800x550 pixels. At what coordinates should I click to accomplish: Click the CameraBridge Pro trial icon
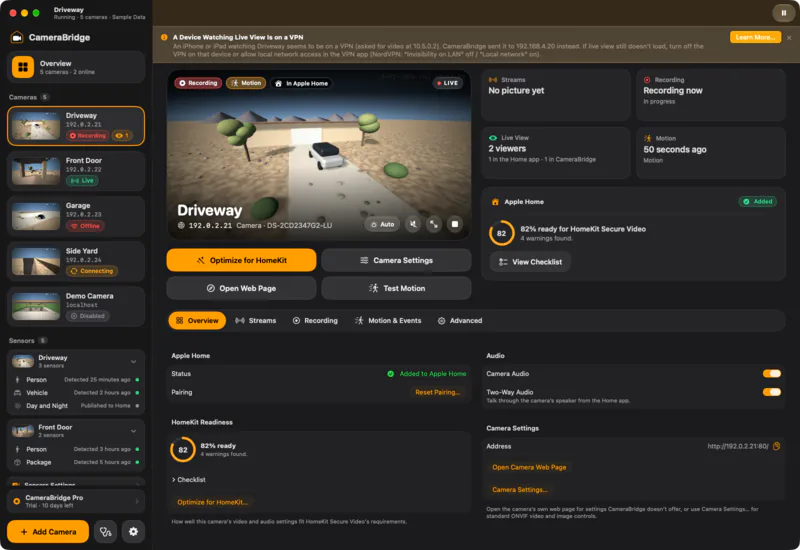click(x=17, y=502)
